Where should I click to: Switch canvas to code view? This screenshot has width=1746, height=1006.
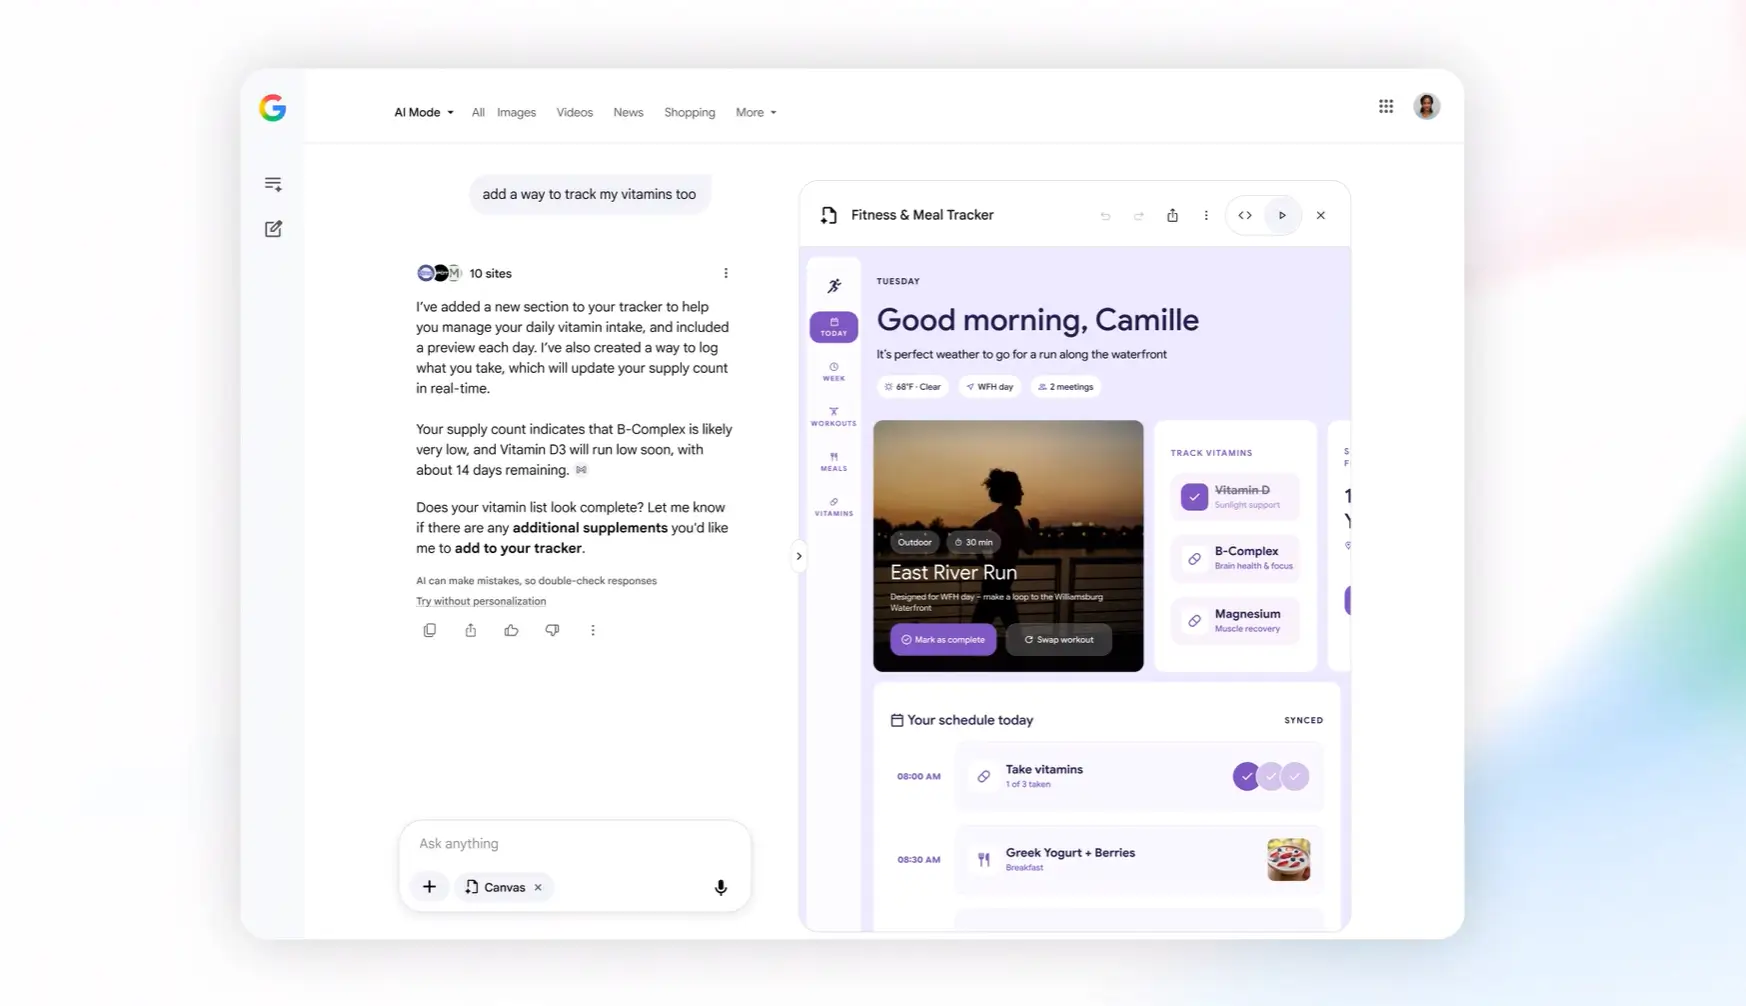[x=1245, y=215]
